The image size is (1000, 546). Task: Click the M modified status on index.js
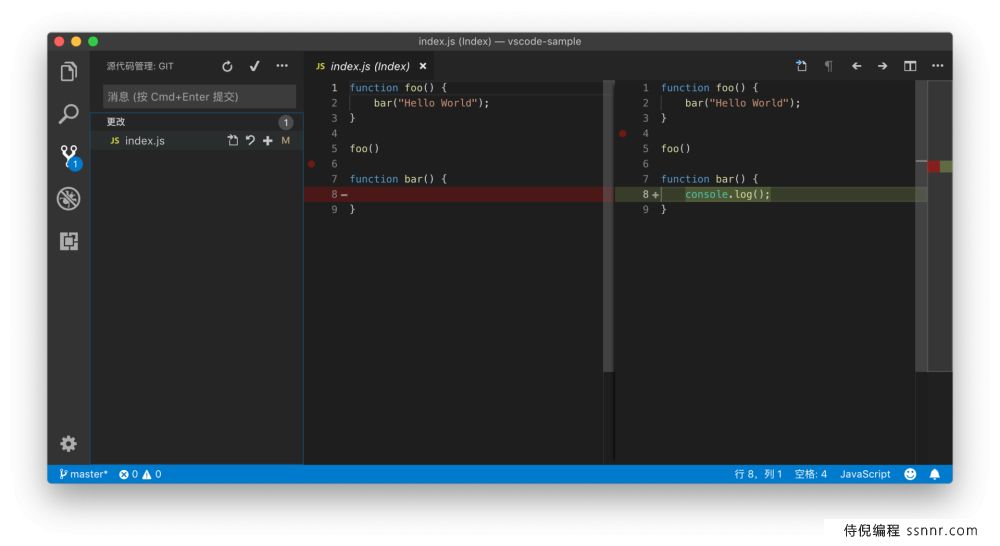(x=286, y=140)
